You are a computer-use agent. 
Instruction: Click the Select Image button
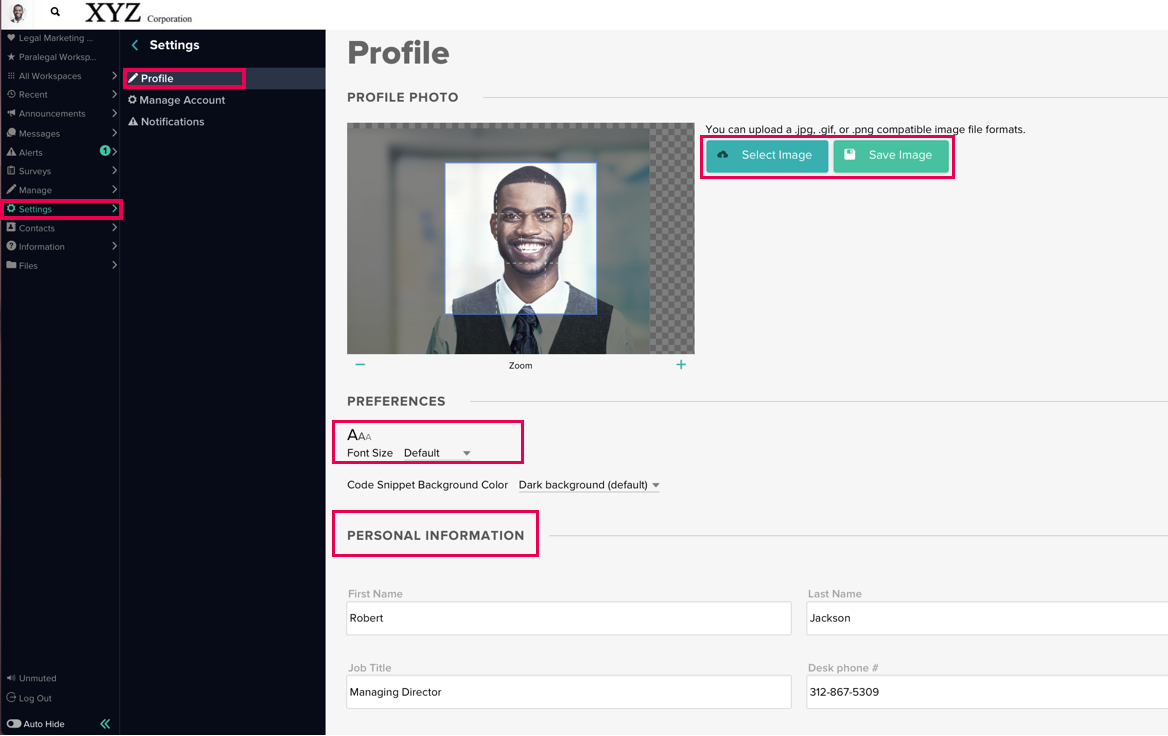point(766,156)
